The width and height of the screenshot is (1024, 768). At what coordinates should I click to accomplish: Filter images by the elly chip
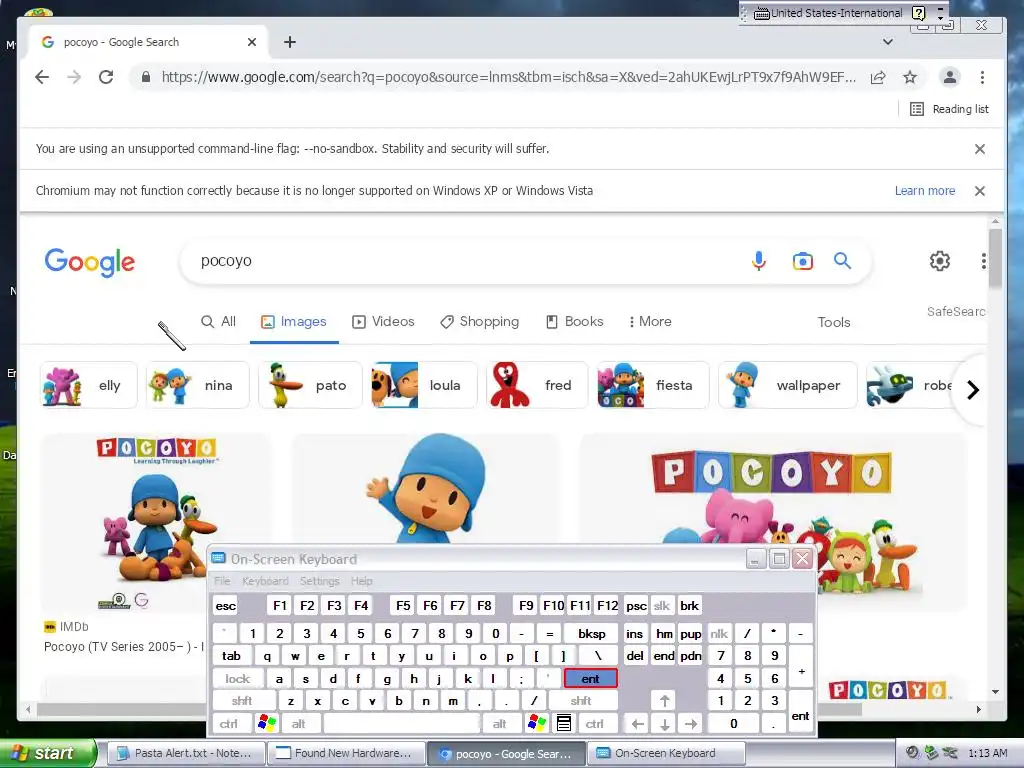(x=89, y=385)
